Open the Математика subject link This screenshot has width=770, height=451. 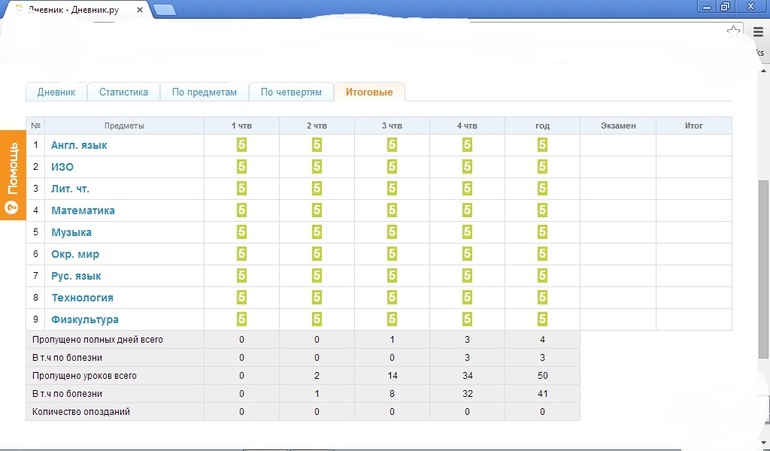[x=83, y=211]
